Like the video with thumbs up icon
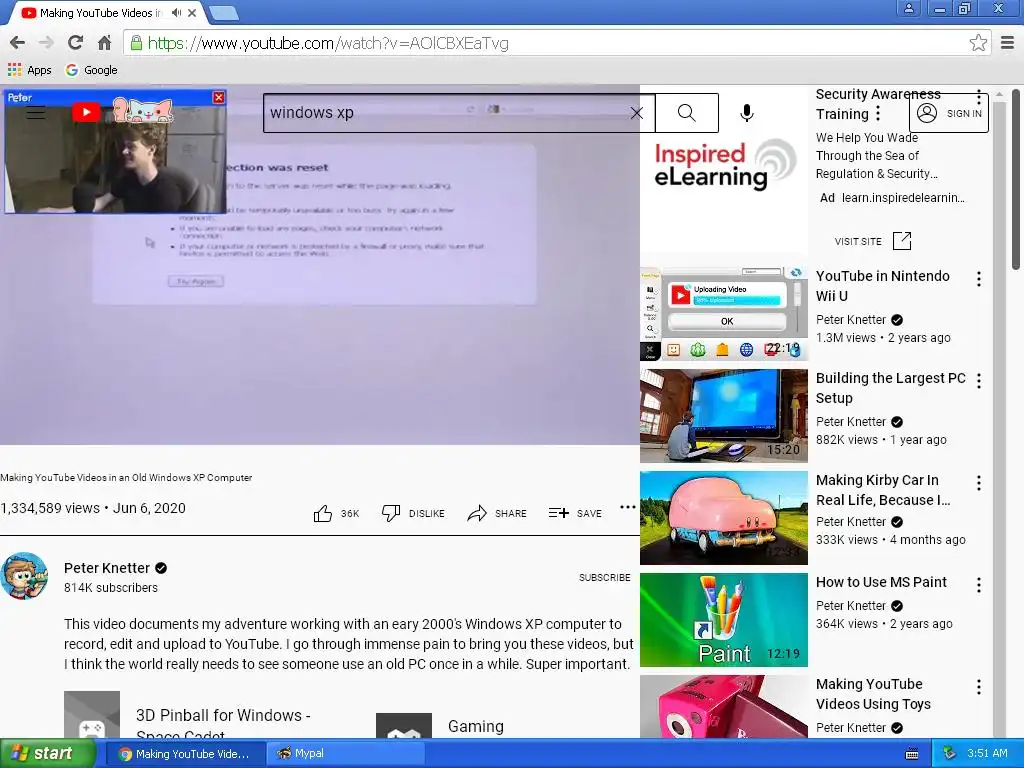The height and width of the screenshot is (768, 1024). tap(323, 513)
